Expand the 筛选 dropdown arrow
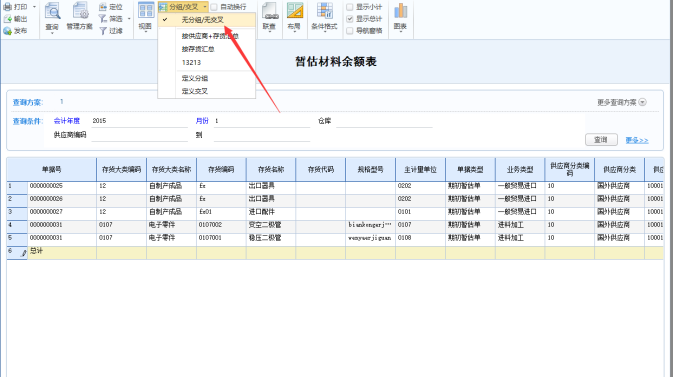The width and height of the screenshot is (673, 378). point(129,19)
